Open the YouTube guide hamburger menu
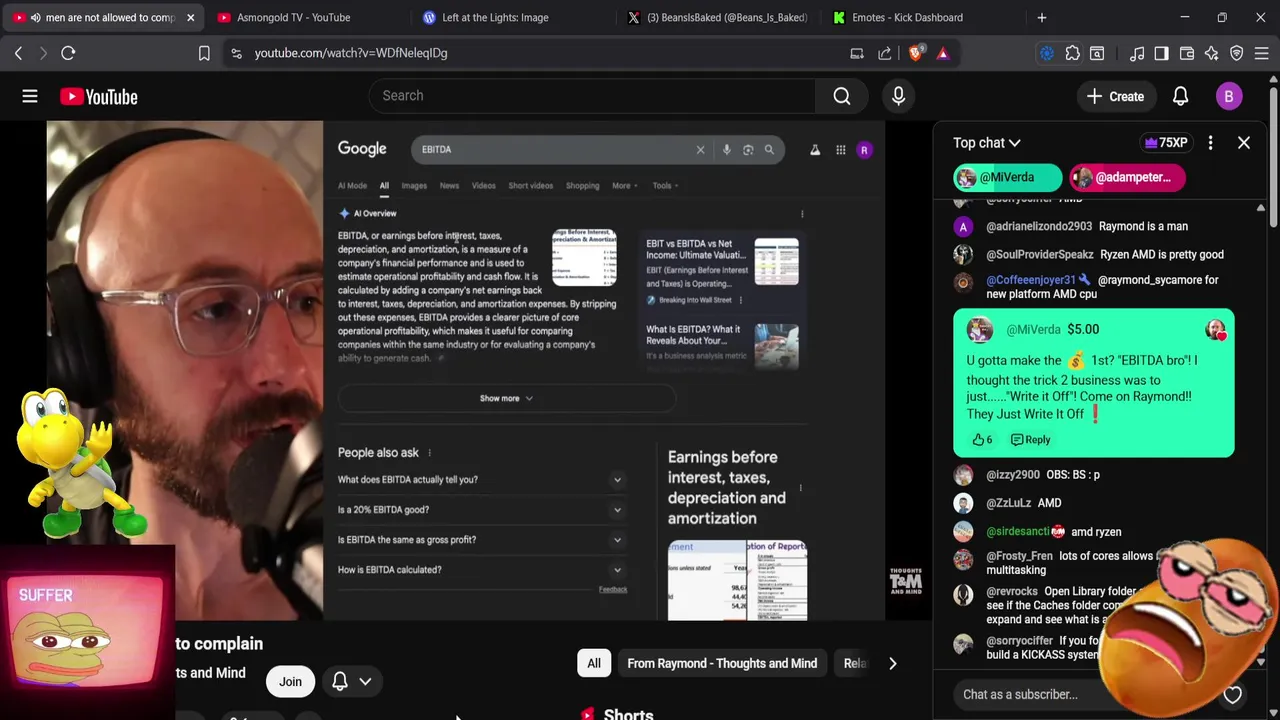Viewport: 1280px width, 720px height. pos(30,96)
